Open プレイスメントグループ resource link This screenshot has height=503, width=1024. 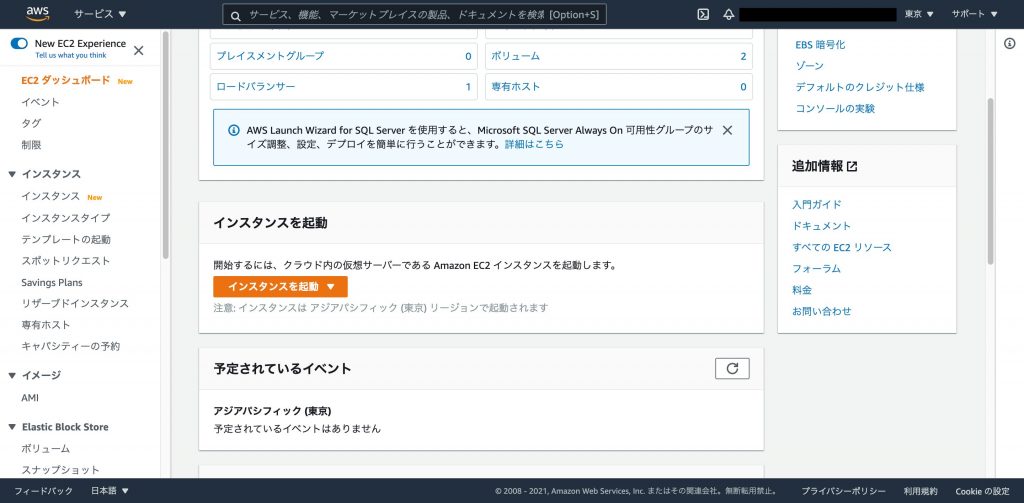coord(270,56)
